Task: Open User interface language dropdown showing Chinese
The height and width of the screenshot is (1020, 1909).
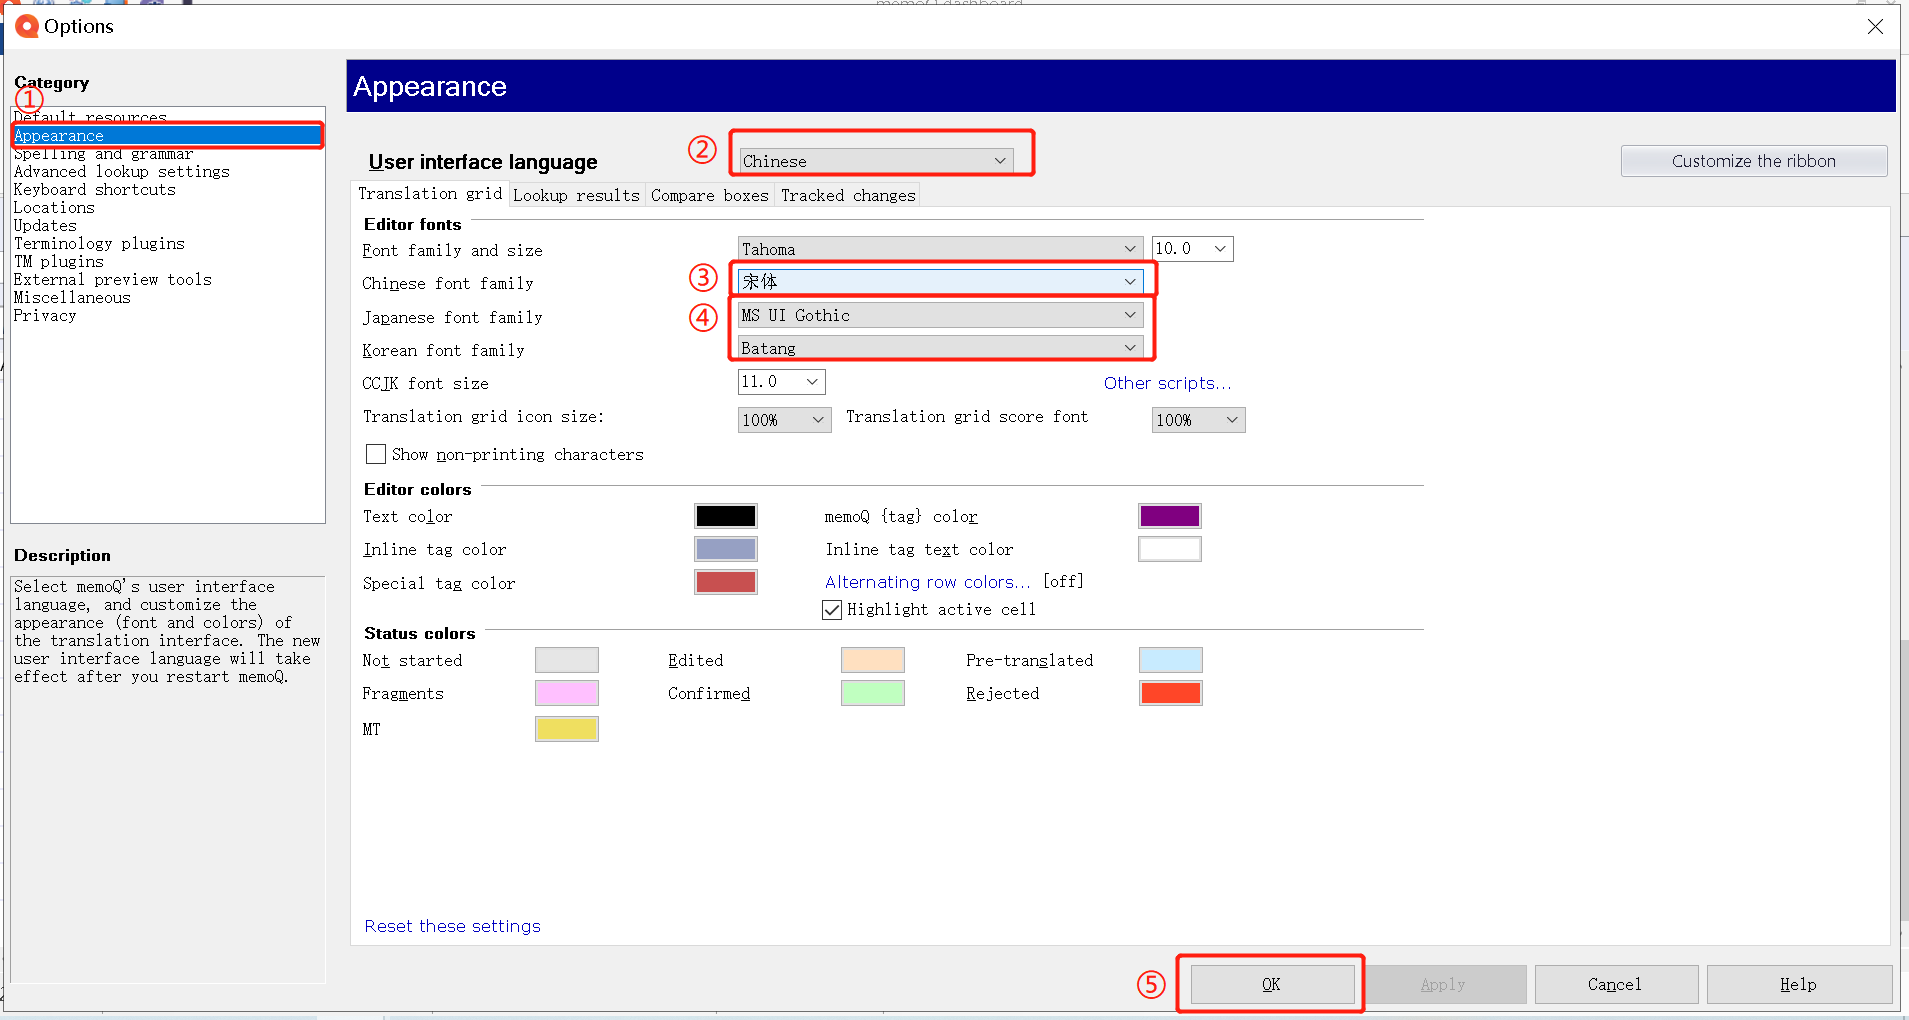Action: [876, 161]
